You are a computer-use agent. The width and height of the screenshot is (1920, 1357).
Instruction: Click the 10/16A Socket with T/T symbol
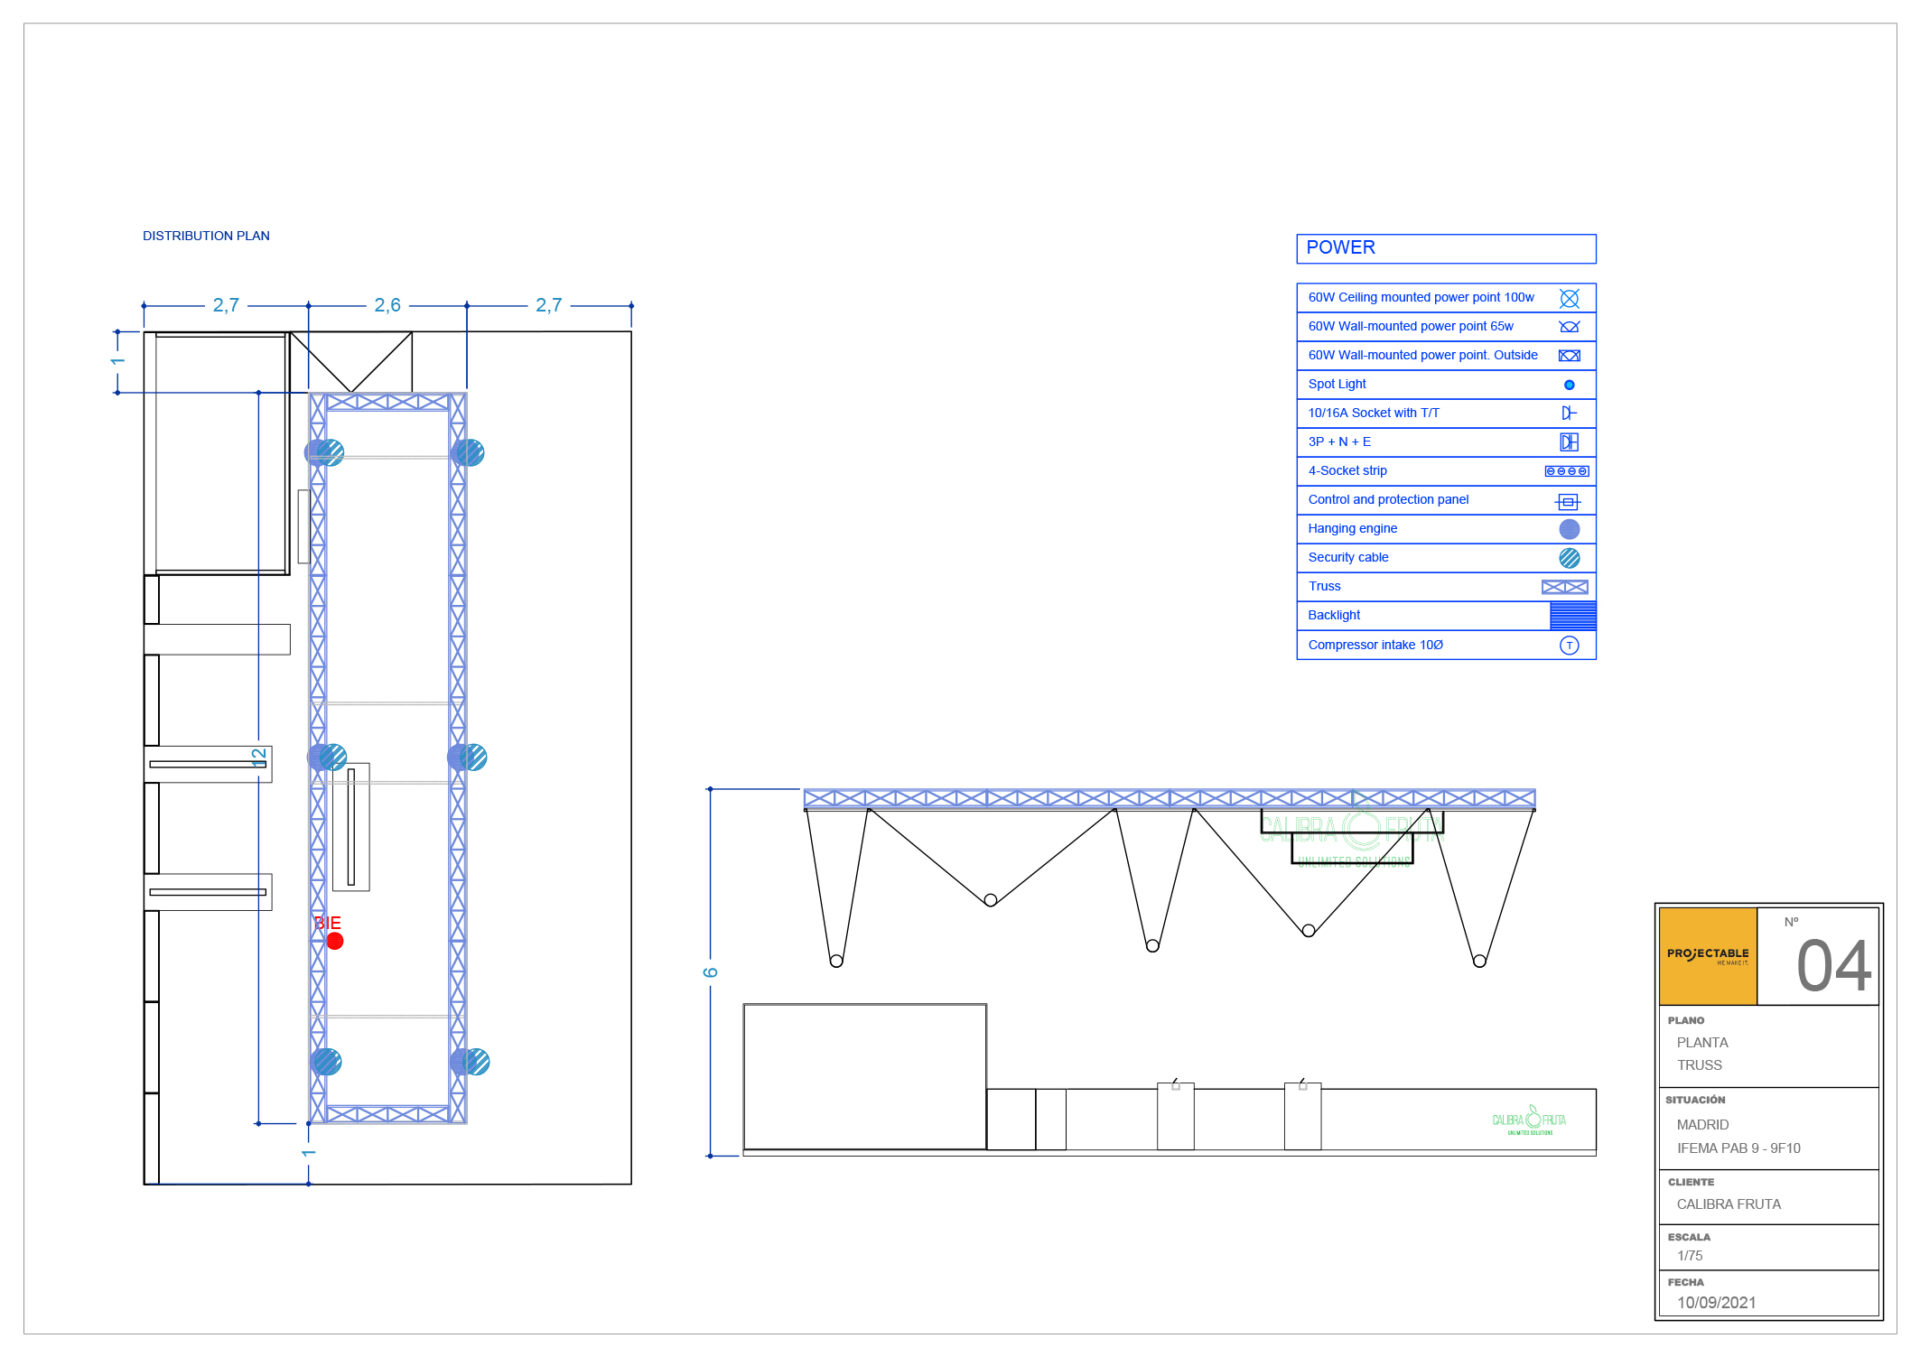click(1568, 413)
